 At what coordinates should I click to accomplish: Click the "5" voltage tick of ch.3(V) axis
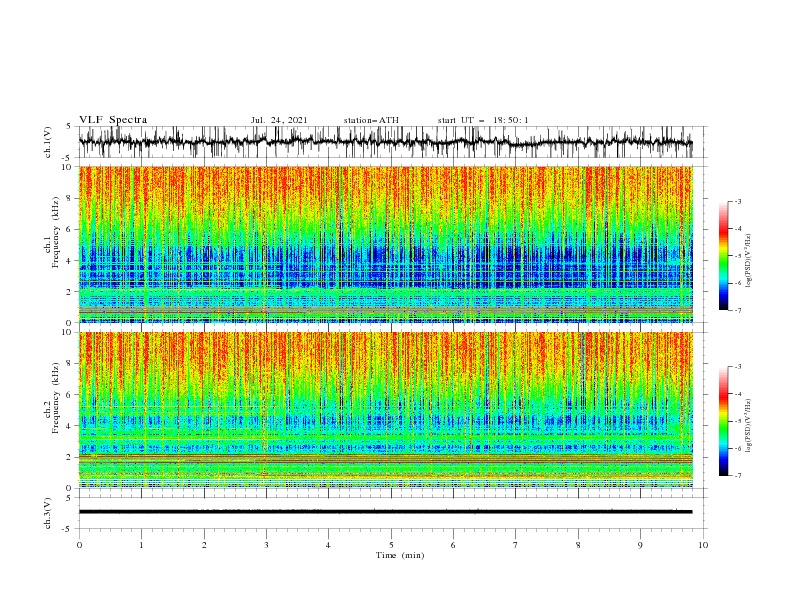click(x=69, y=497)
